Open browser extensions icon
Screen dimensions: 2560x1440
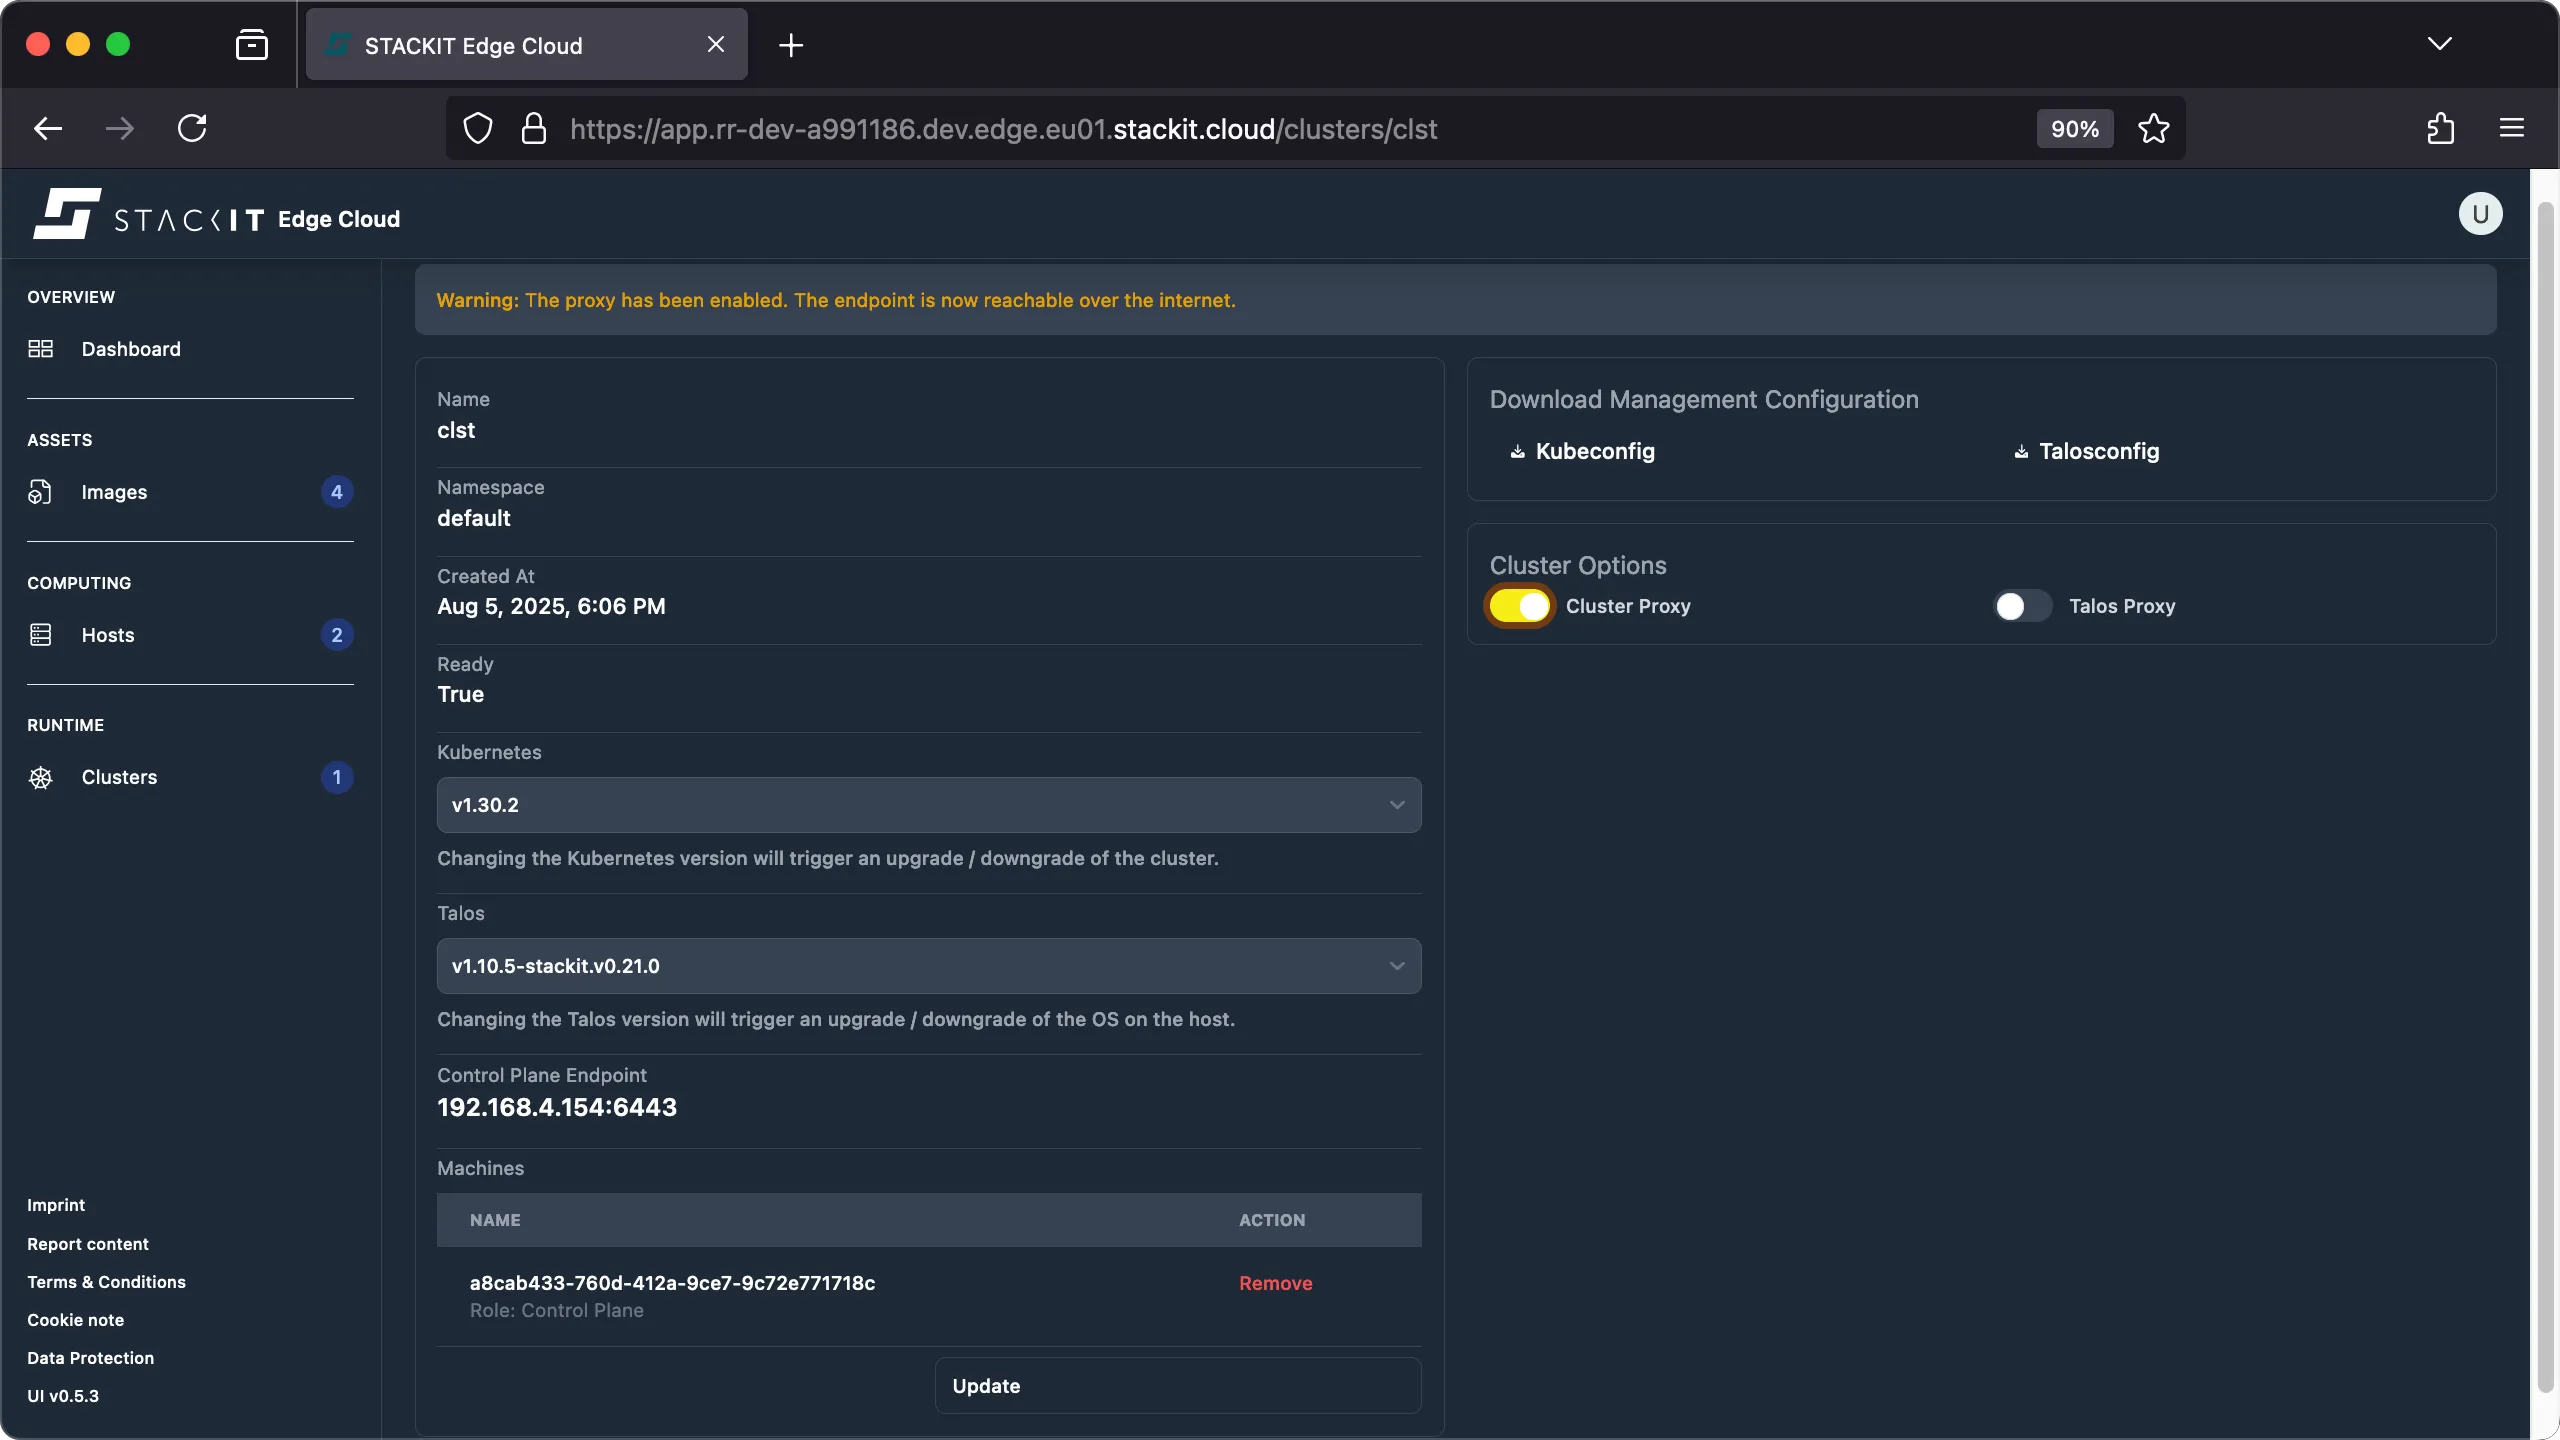coord(2440,128)
